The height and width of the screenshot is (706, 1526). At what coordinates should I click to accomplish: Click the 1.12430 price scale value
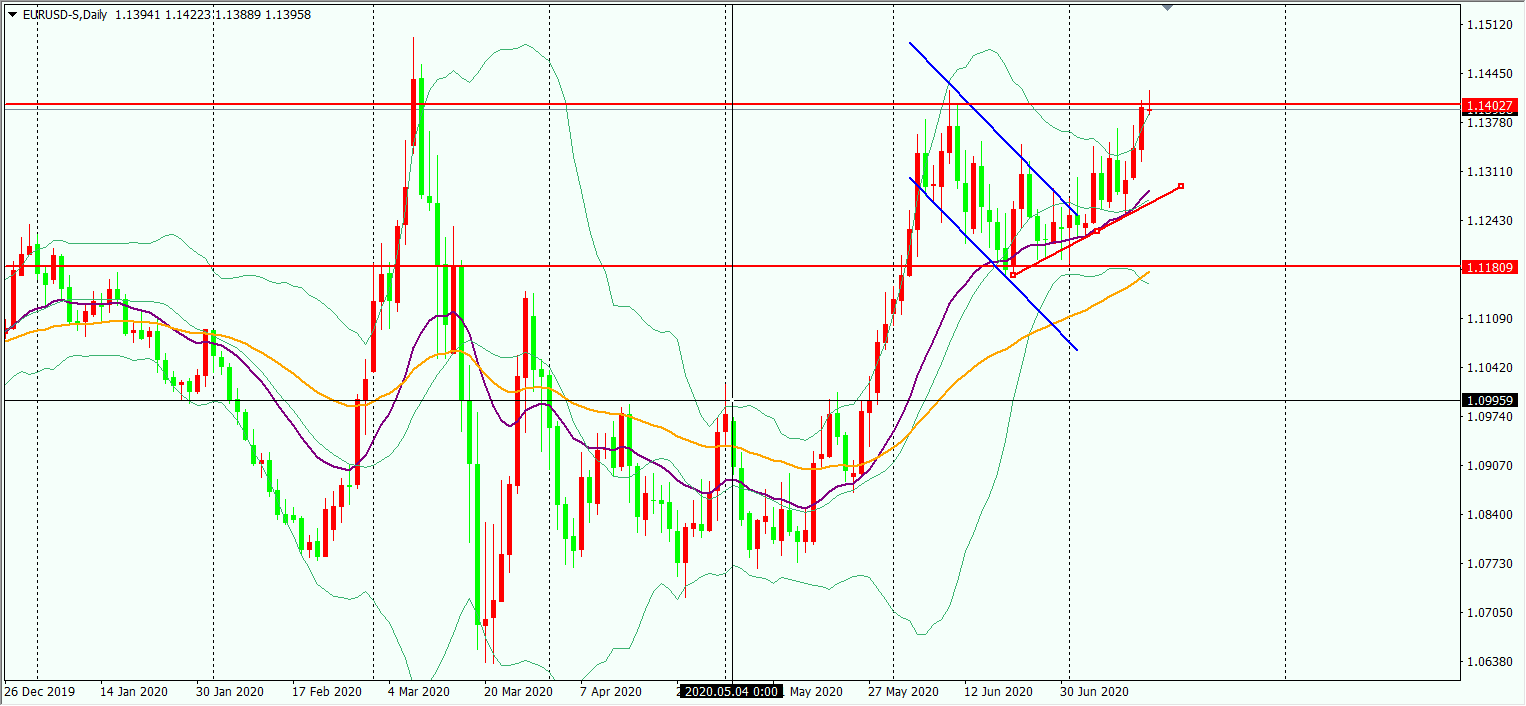(x=1490, y=221)
